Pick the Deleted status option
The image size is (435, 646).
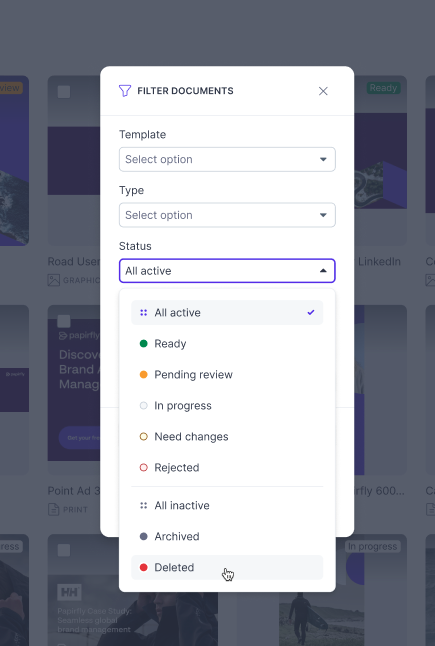(227, 567)
